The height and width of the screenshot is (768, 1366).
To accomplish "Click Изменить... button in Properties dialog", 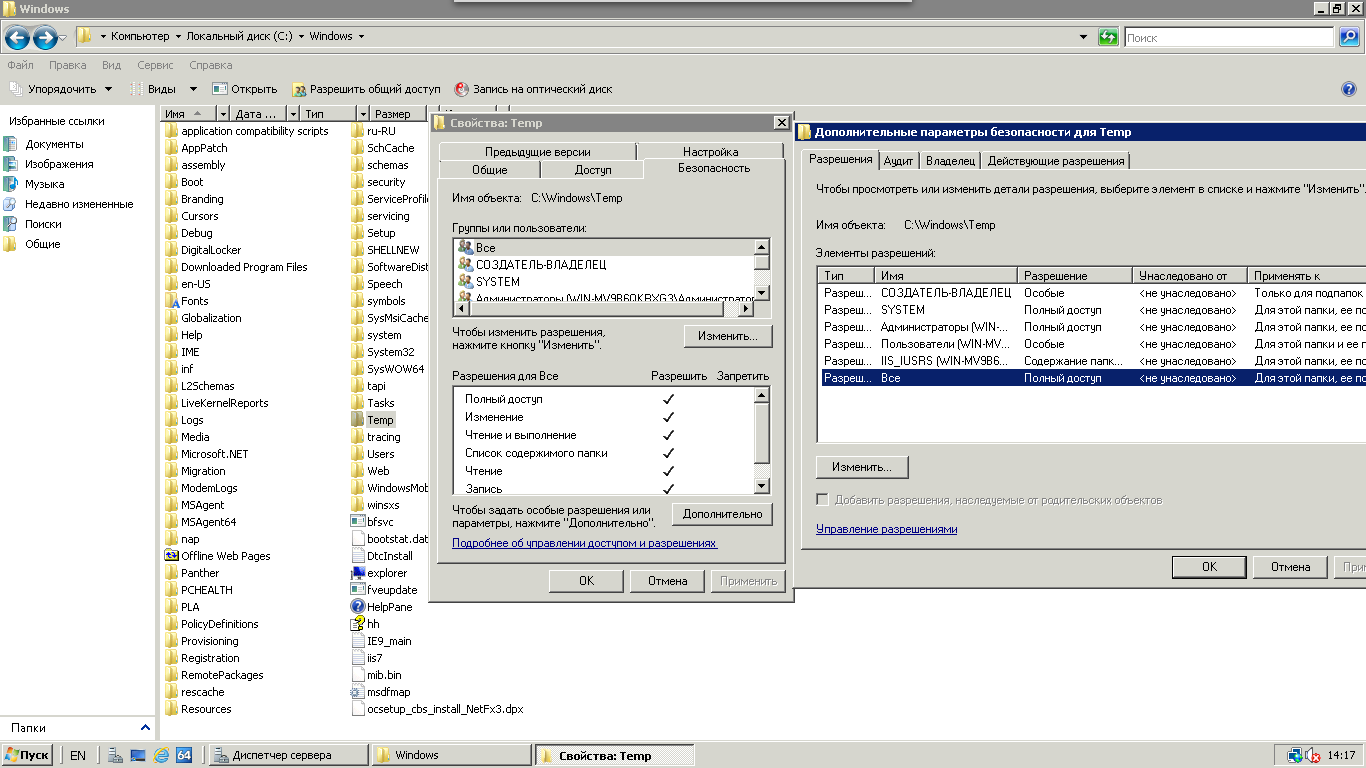I will point(728,337).
